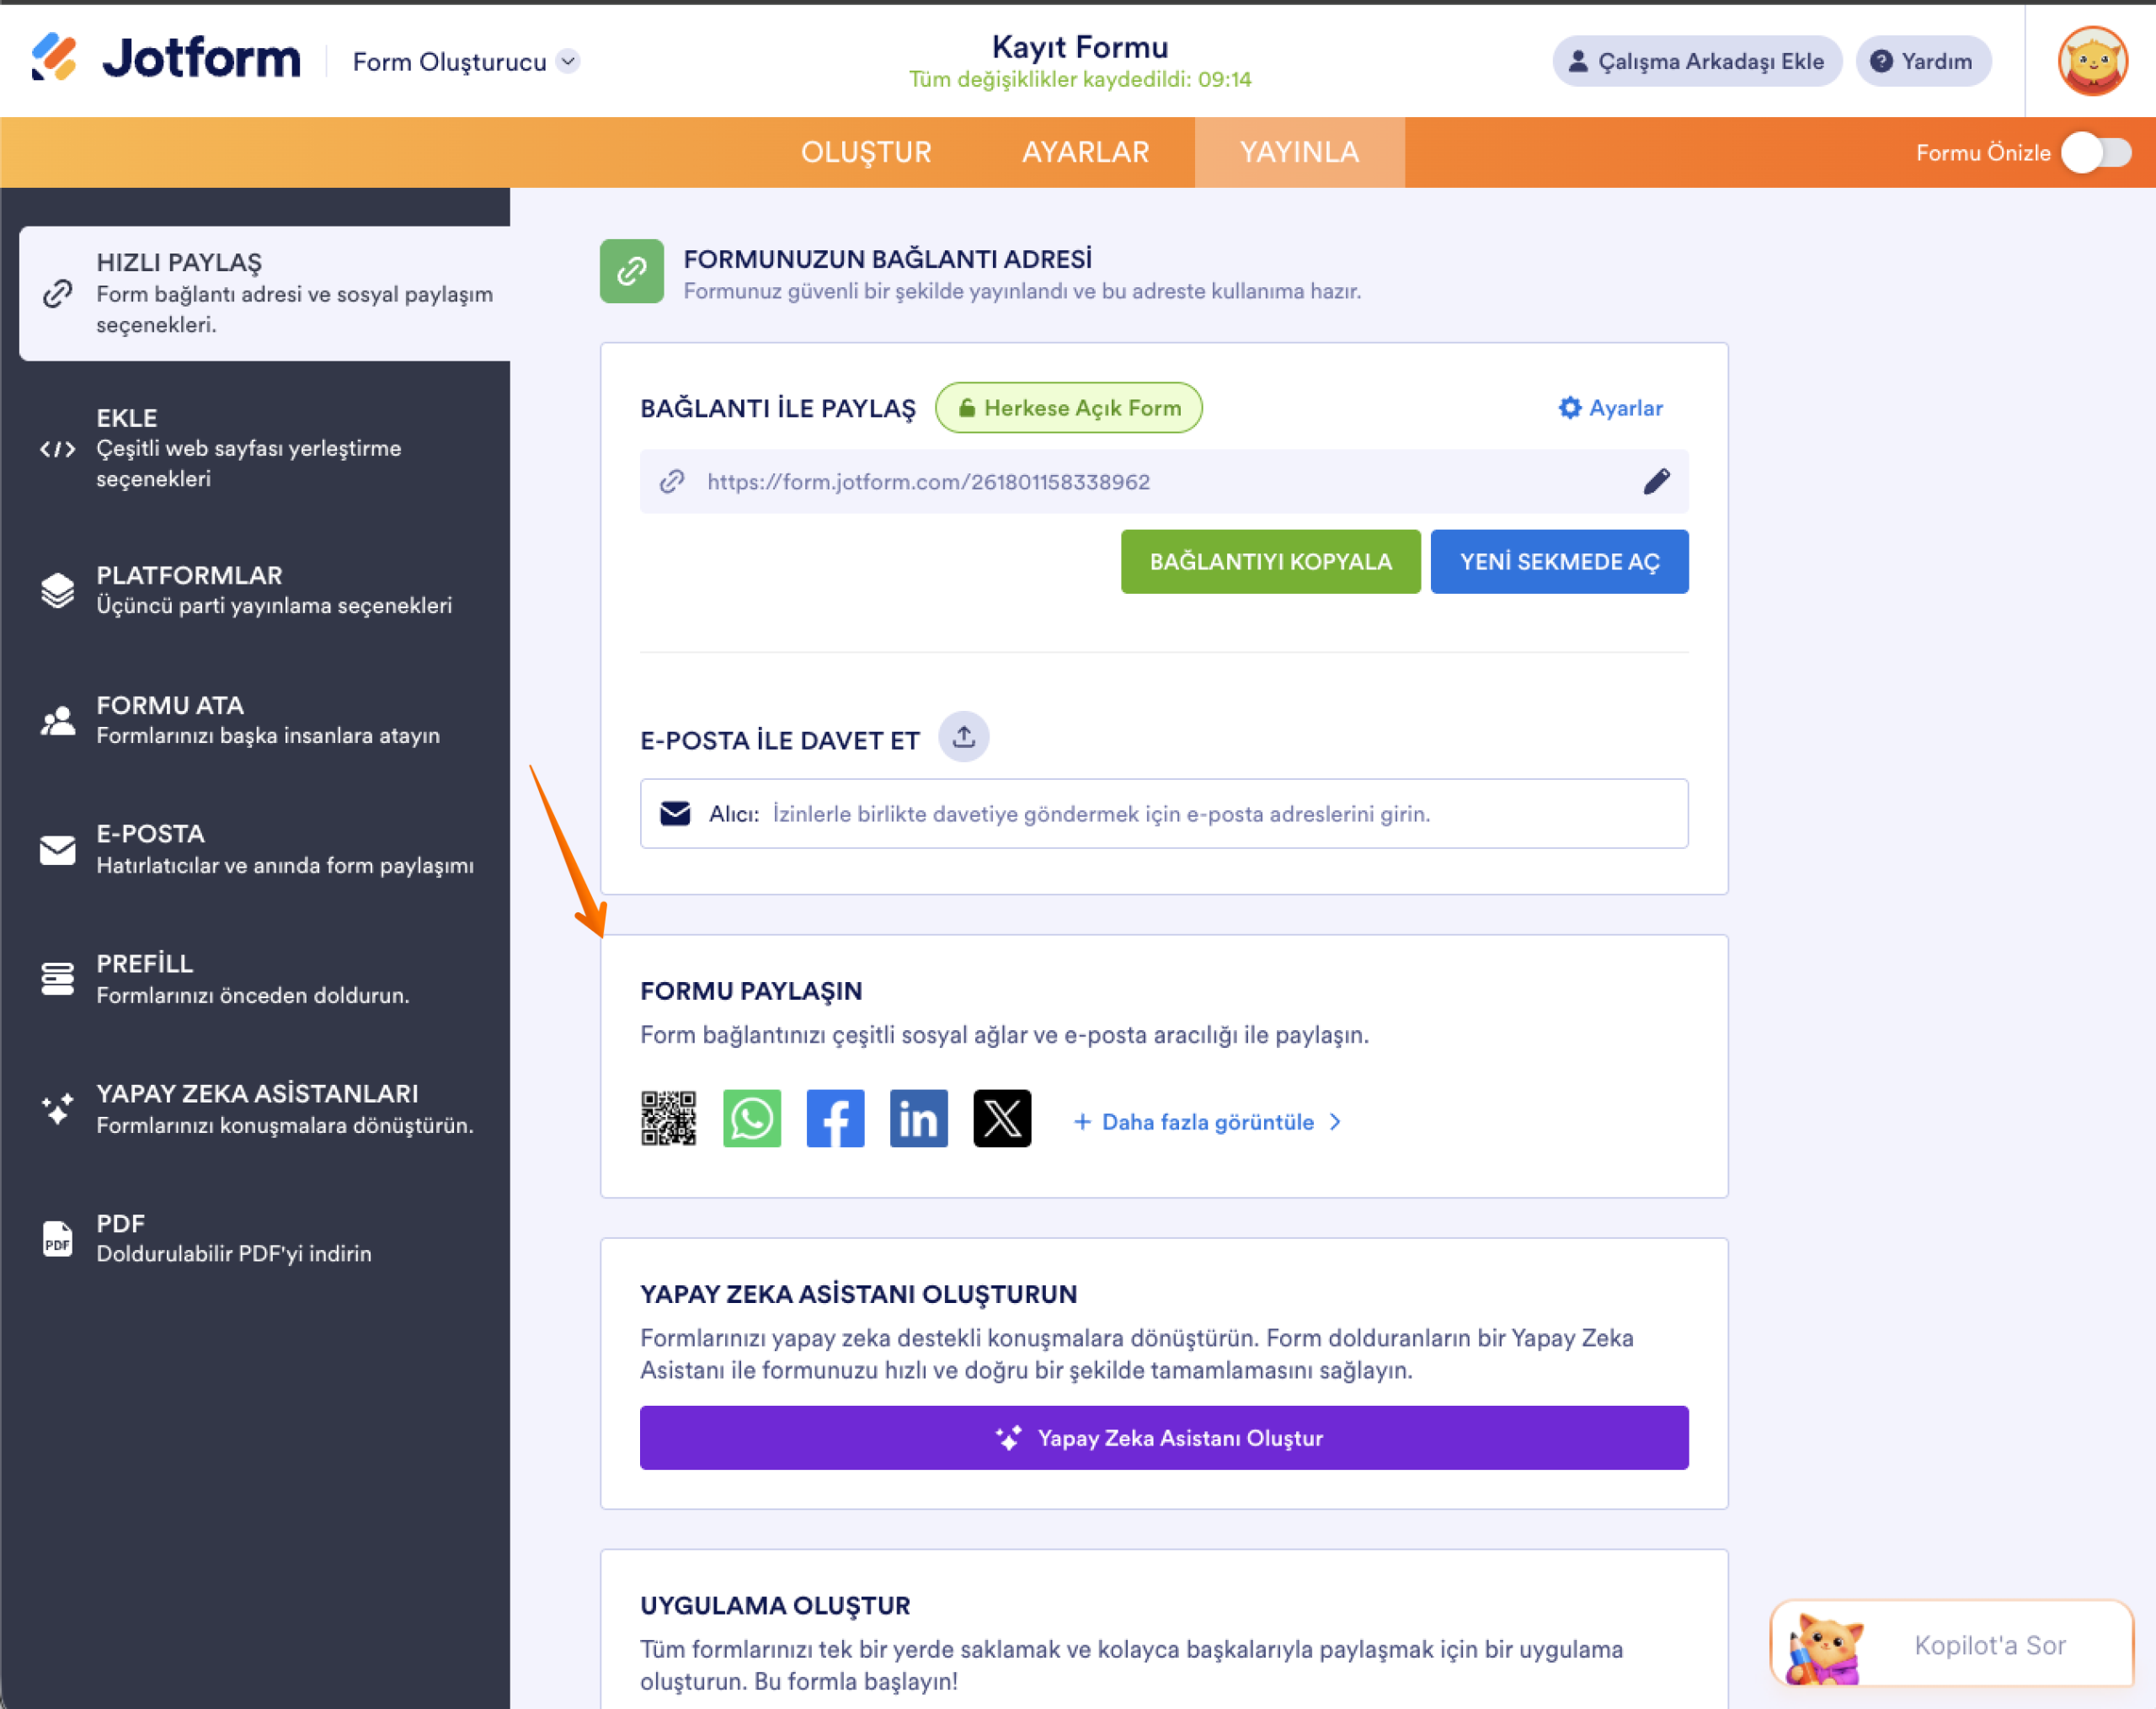
Task: Switch to the AYARLAR tab
Action: (1085, 152)
